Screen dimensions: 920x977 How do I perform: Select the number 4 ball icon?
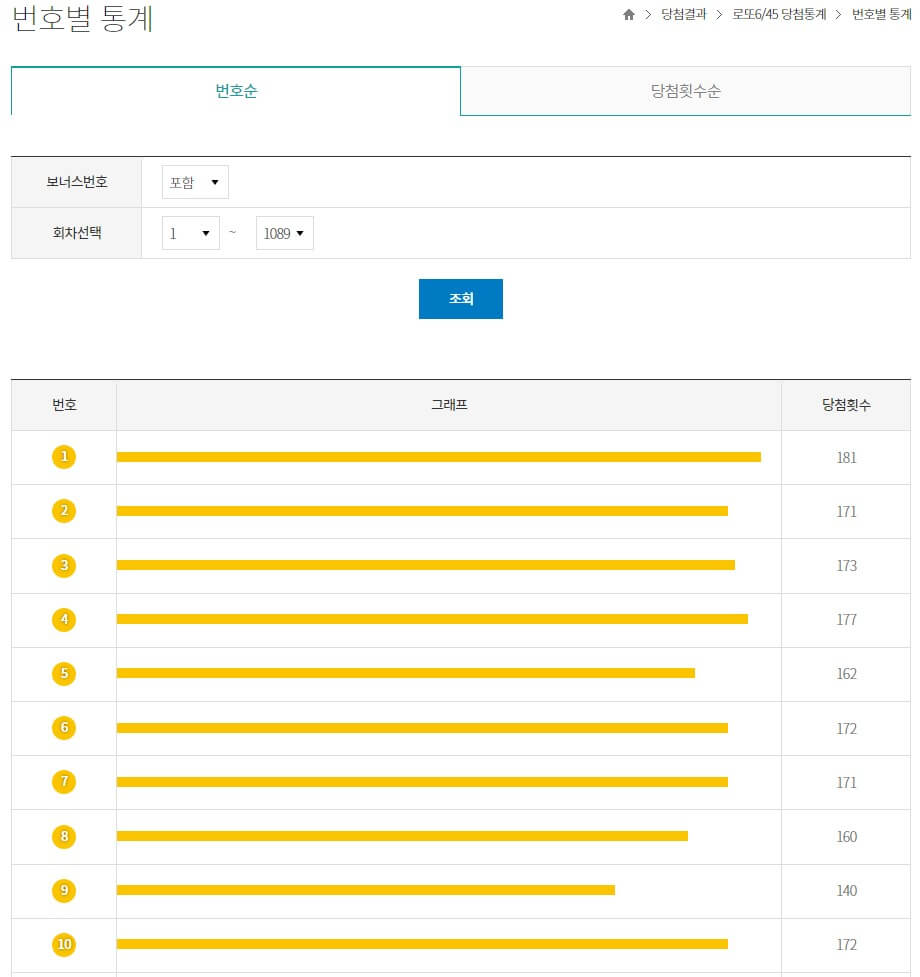pos(63,620)
